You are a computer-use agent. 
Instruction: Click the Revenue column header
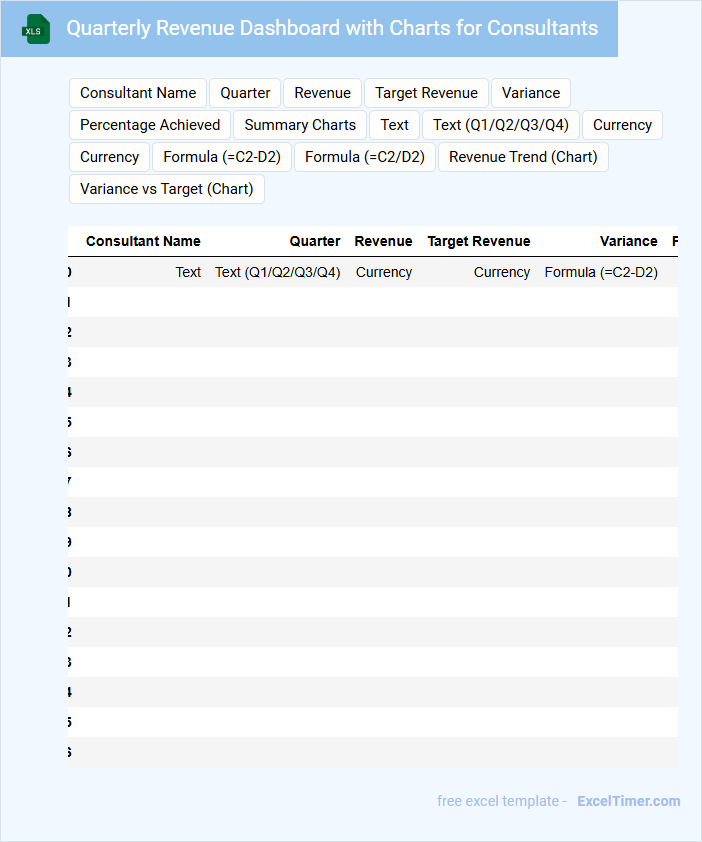click(x=383, y=241)
